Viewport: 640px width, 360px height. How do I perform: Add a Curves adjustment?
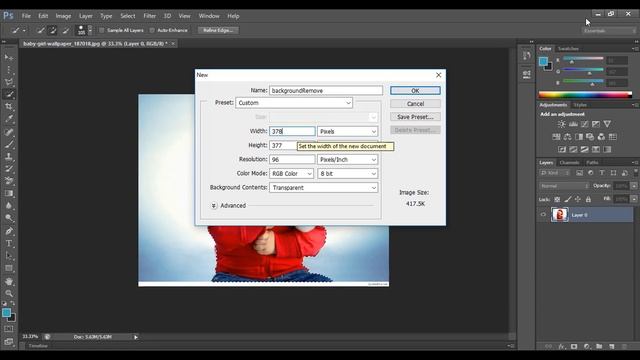tap(584, 124)
